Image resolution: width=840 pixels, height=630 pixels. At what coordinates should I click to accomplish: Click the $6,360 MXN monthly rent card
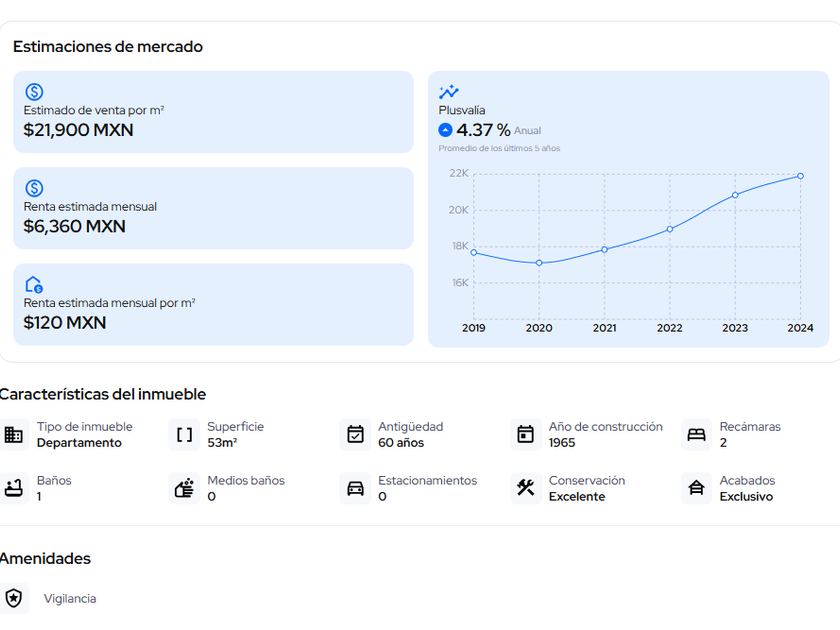pos(213,208)
